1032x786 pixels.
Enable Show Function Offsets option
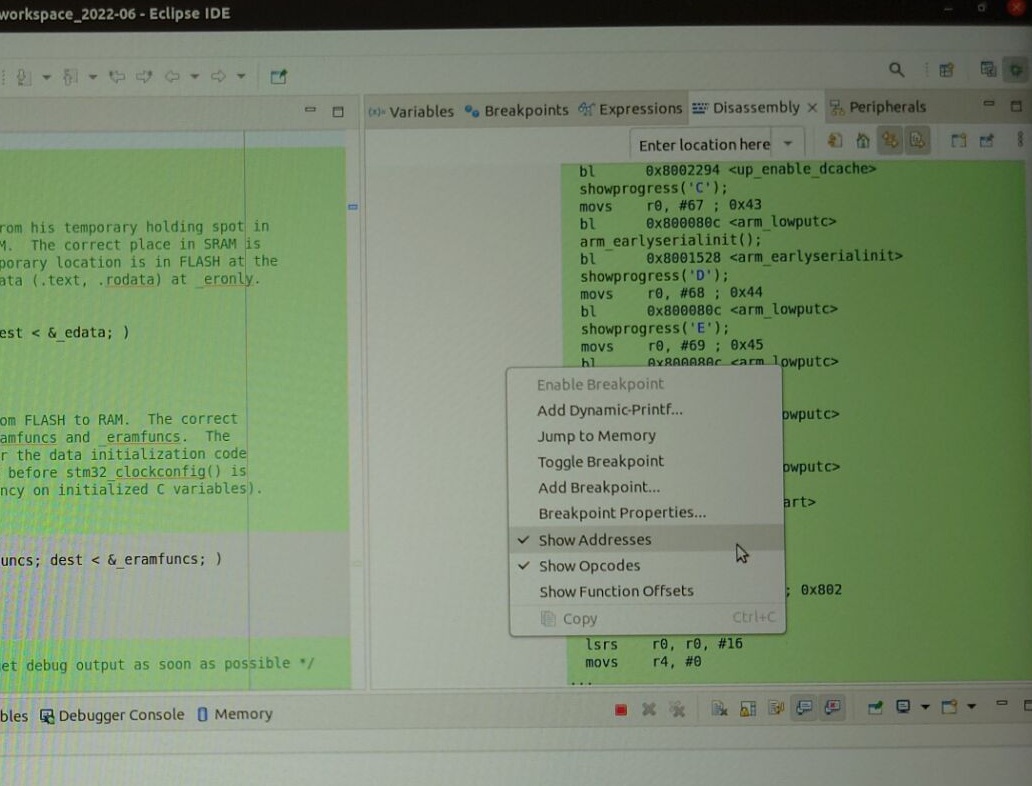[x=615, y=591]
